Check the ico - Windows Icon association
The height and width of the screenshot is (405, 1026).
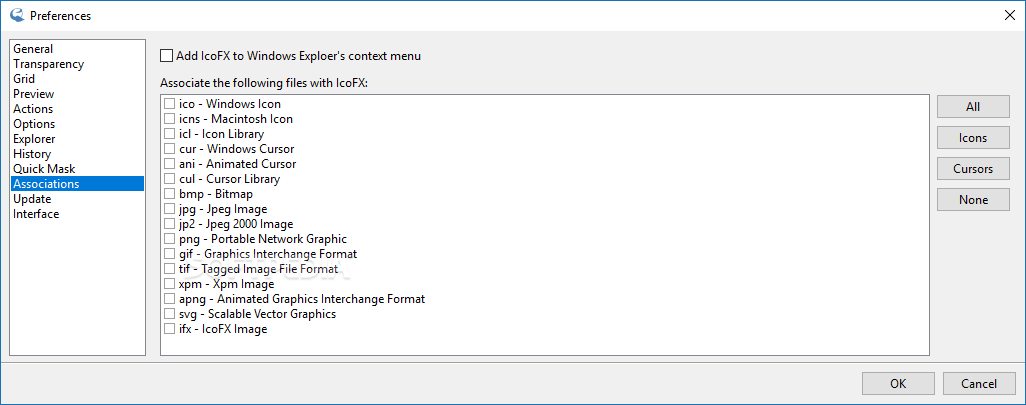click(x=169, y=103)
